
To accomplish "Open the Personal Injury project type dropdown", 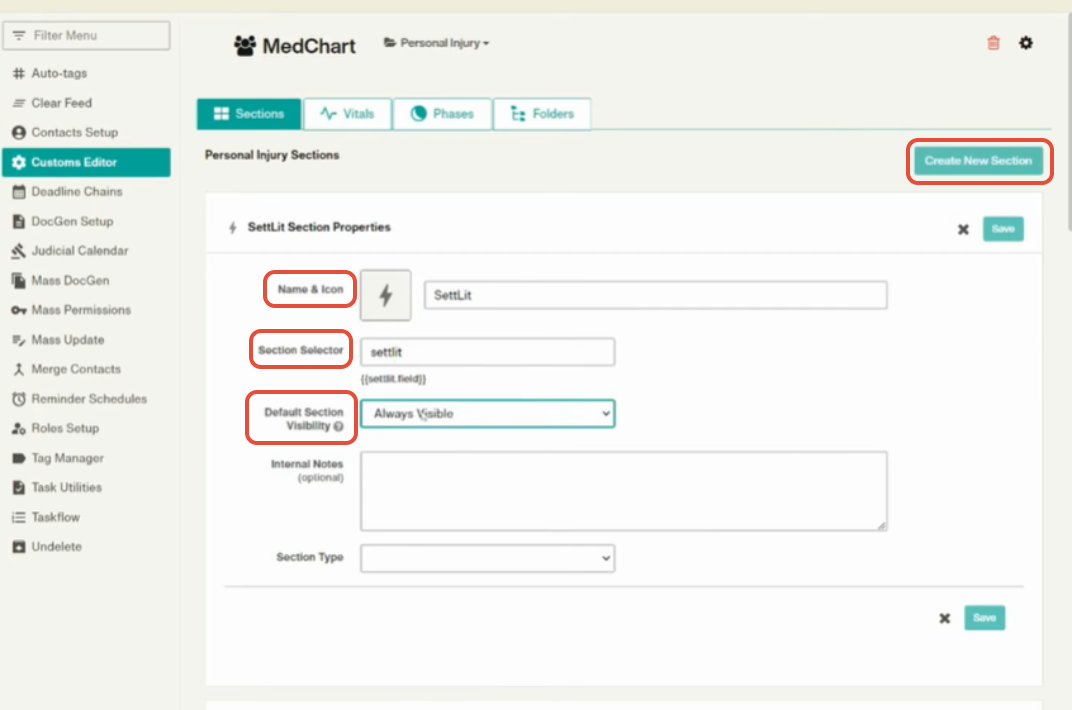I will (x=436, y=43).
